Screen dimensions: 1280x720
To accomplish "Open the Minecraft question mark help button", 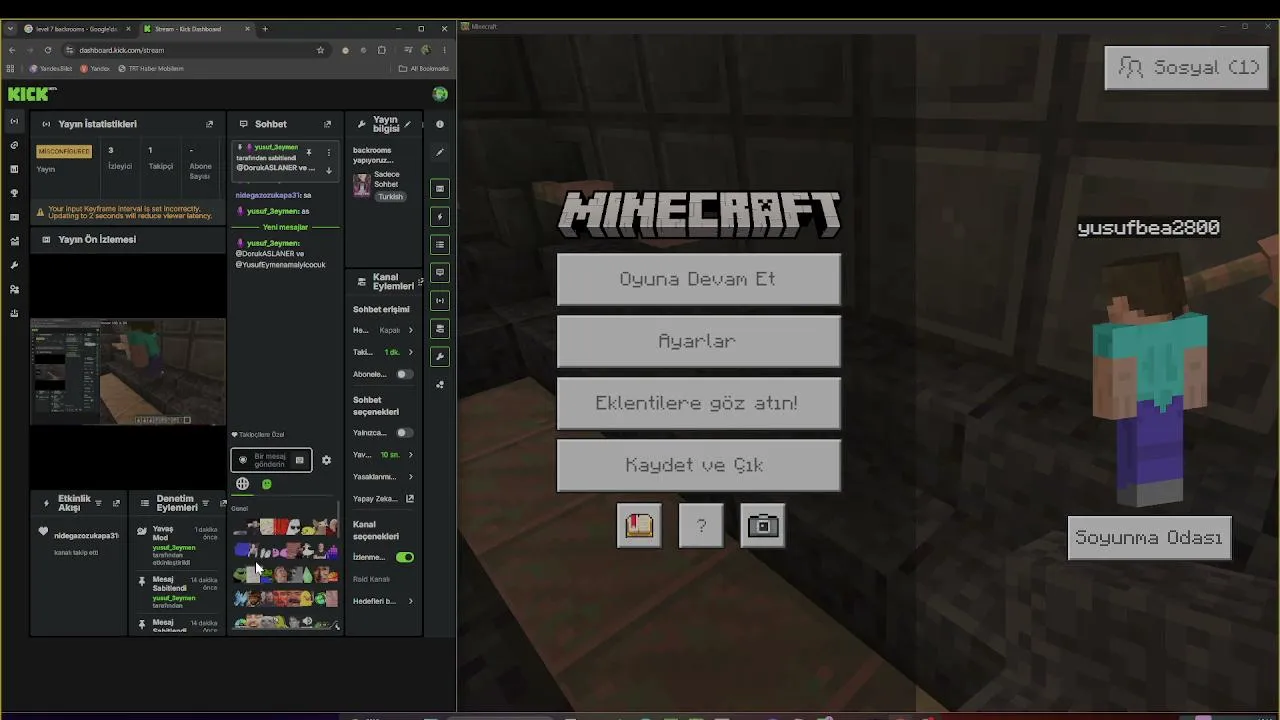I will (701, 525).
